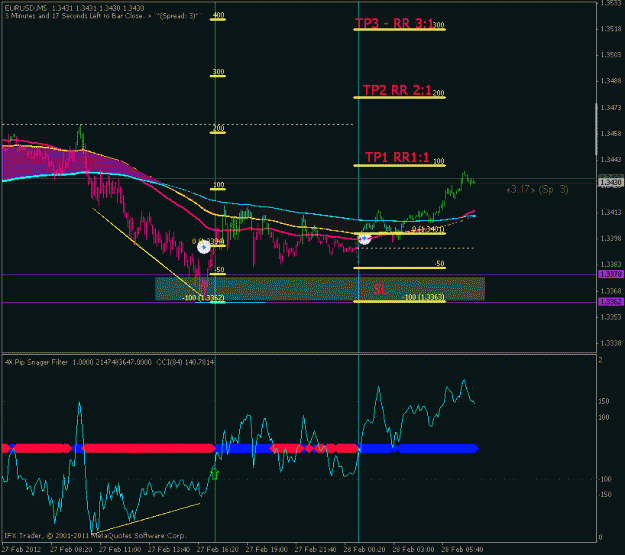Click the 1.3338 price axis label
Screen dimensions: 625x555
click(611, 343)
